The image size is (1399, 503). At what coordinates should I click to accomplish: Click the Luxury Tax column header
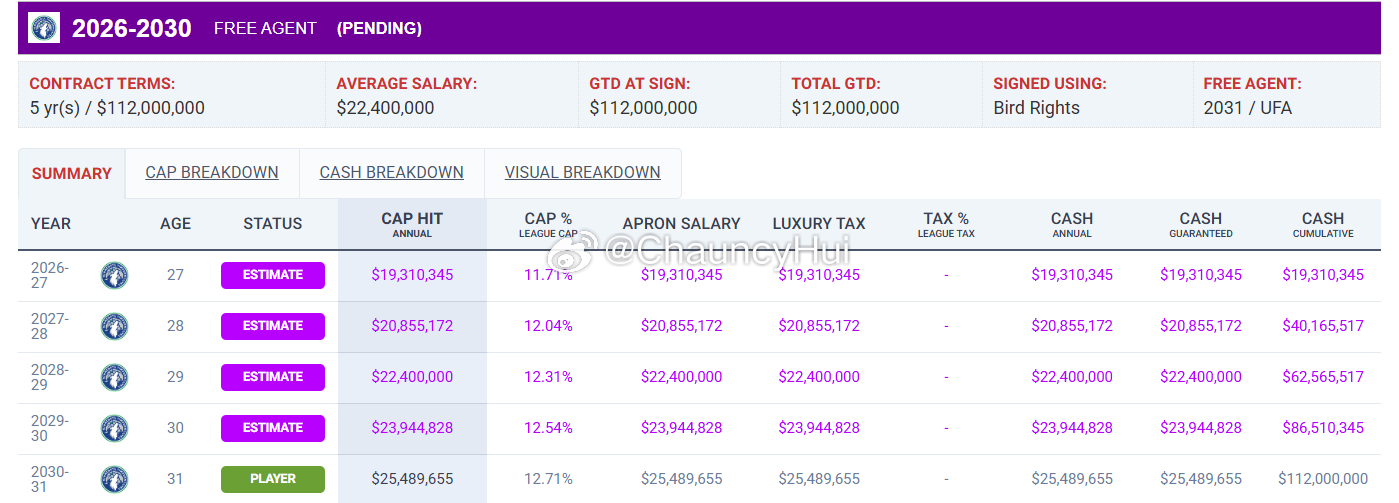click(819, 224)
